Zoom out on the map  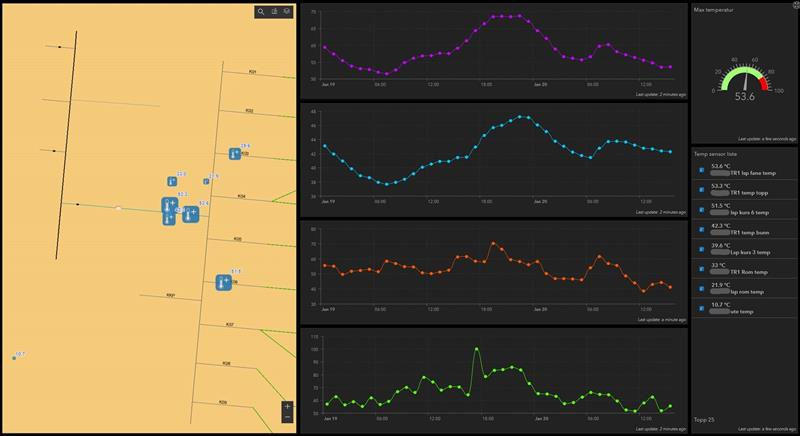click(287, 417)
